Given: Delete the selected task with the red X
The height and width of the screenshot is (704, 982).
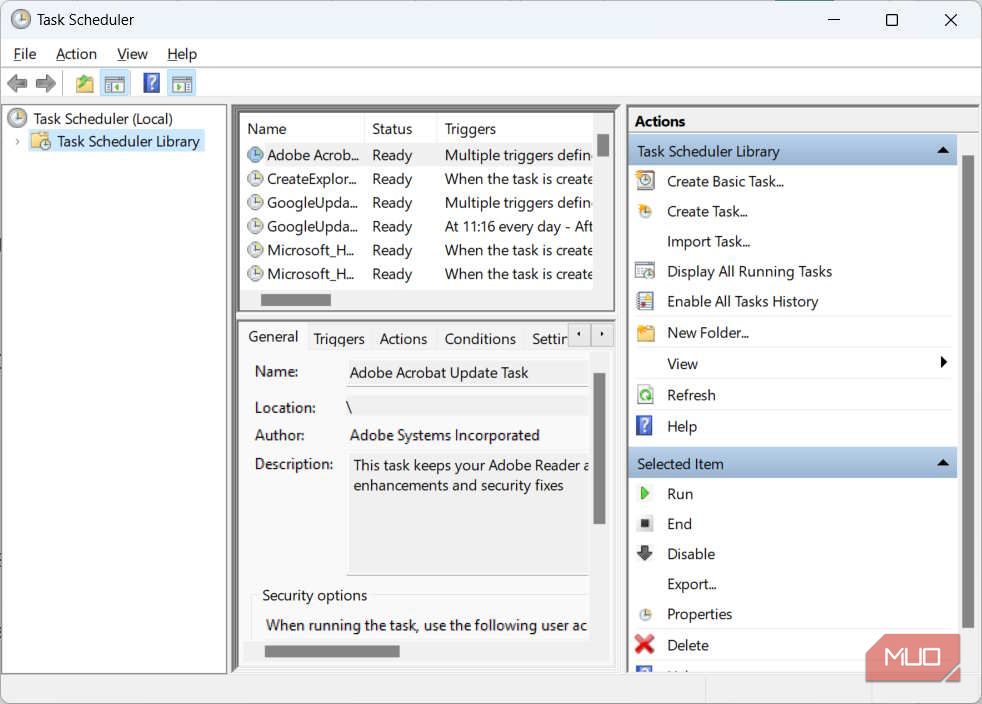Looking at the screenshot, I should click(x=645, y=645).
